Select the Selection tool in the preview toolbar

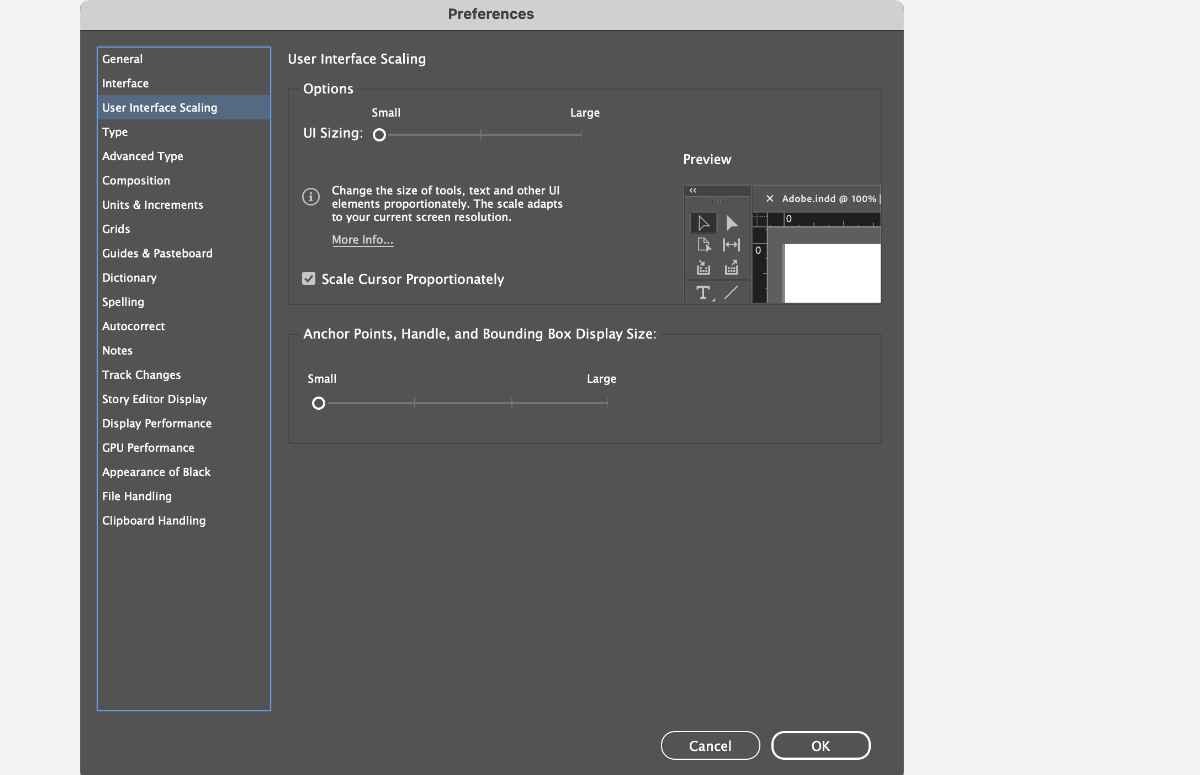704,223
